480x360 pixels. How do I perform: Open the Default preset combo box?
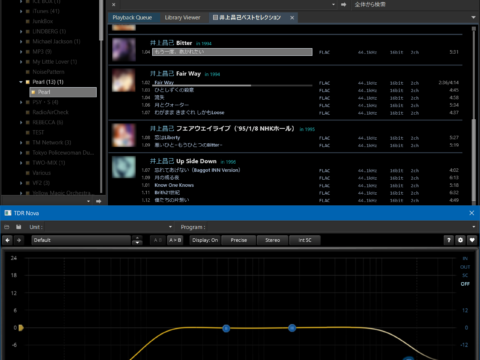(x=81, y=240)
